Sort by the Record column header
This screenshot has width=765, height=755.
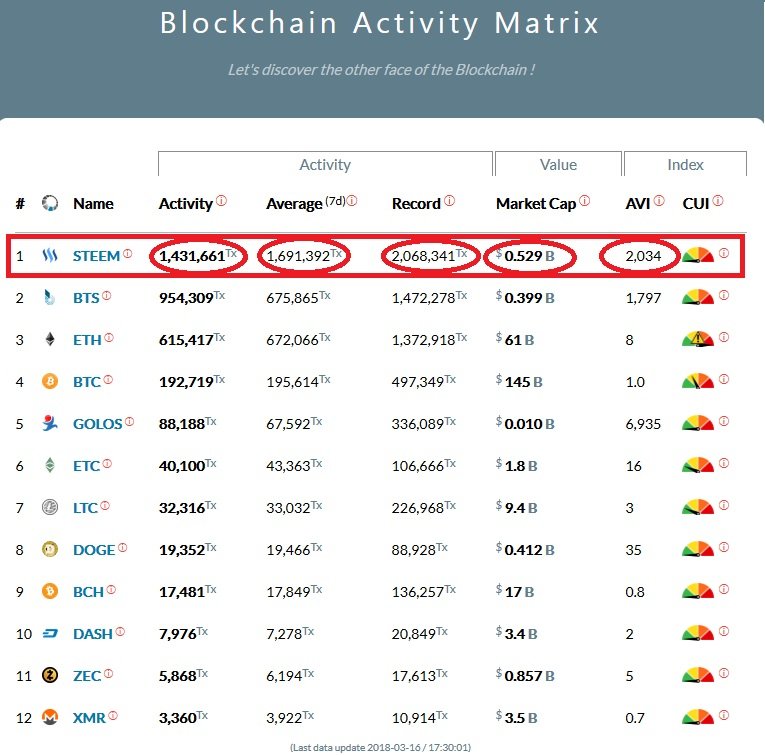pos(416,204)
